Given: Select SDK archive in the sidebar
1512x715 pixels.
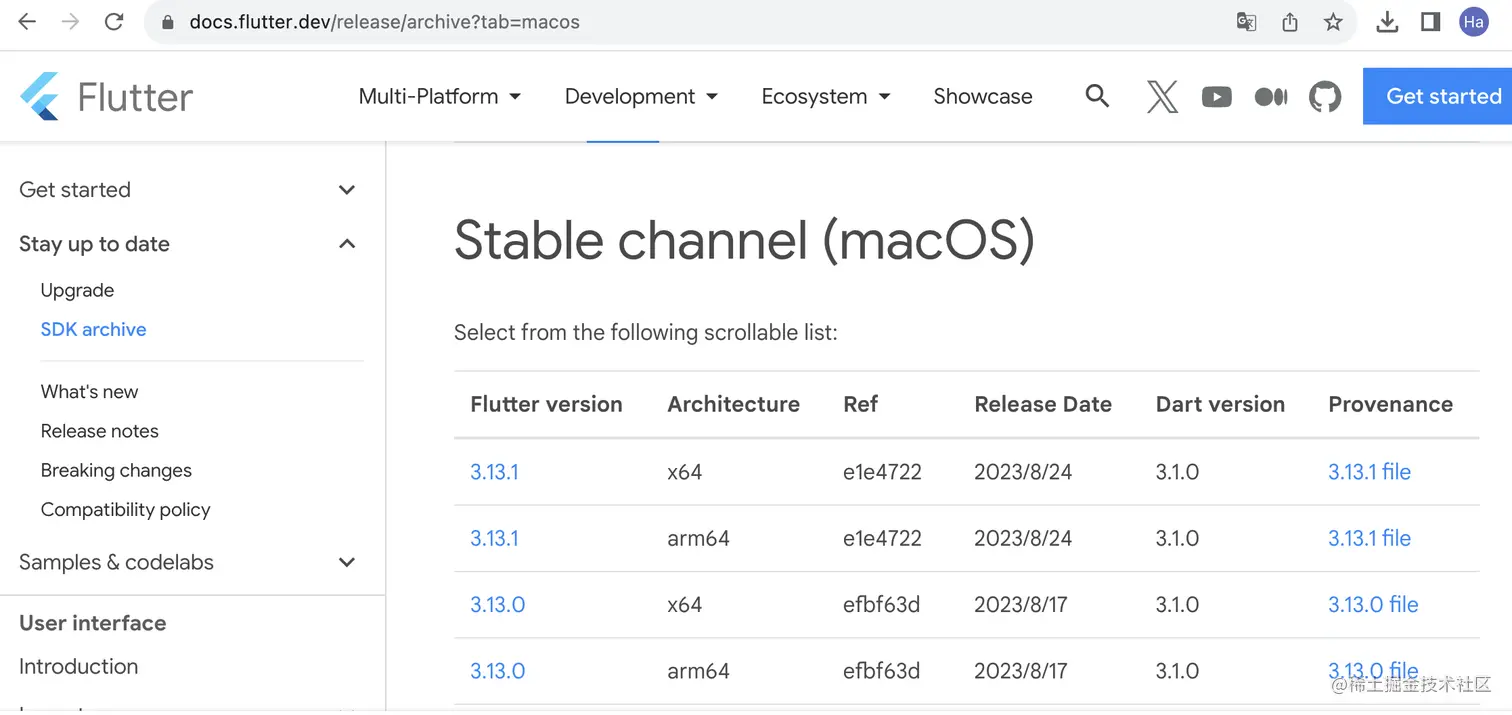Looking at the screenshot, I should click(x=93, y=330).
